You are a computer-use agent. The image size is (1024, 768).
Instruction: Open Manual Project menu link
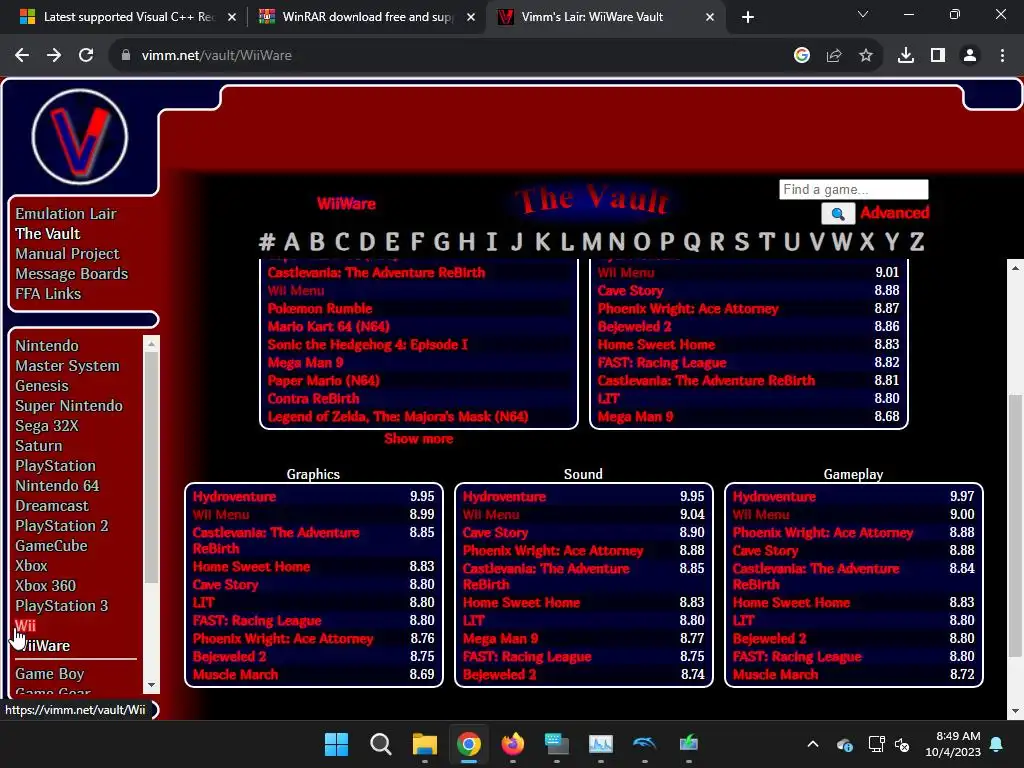tap(67, 254)
